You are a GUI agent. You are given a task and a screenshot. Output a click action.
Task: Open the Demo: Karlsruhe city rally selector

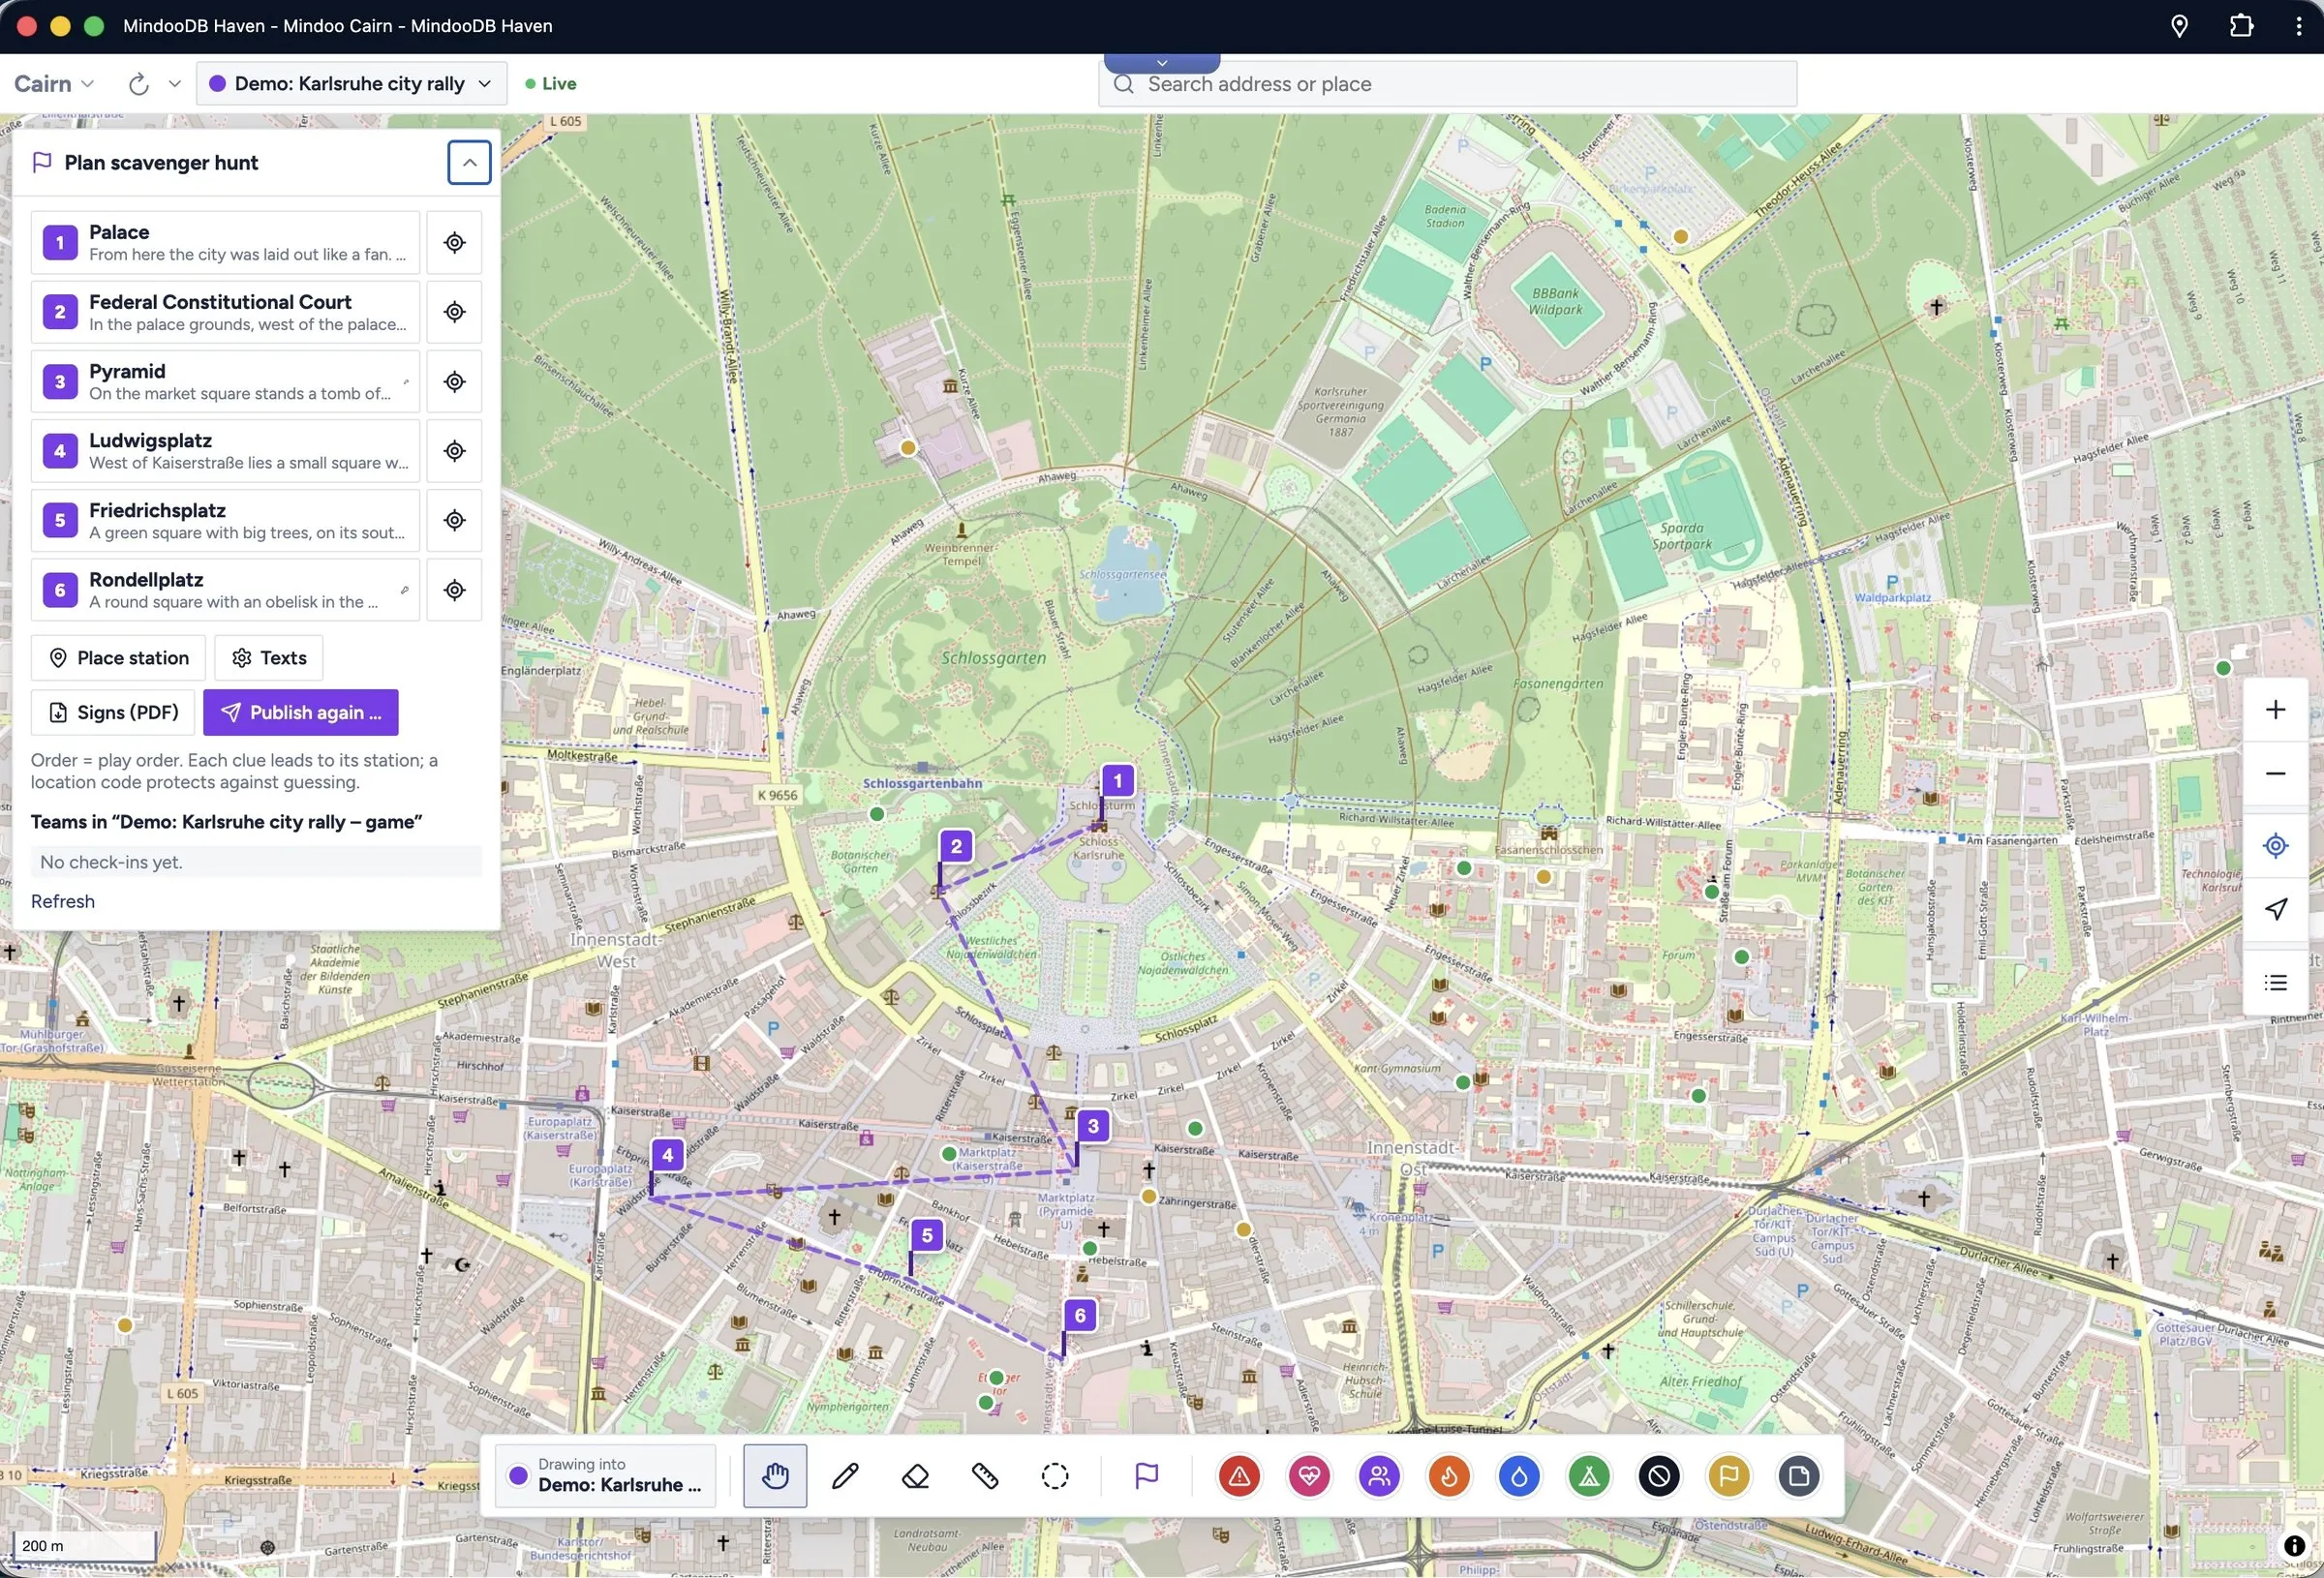[x=351, y=84]
